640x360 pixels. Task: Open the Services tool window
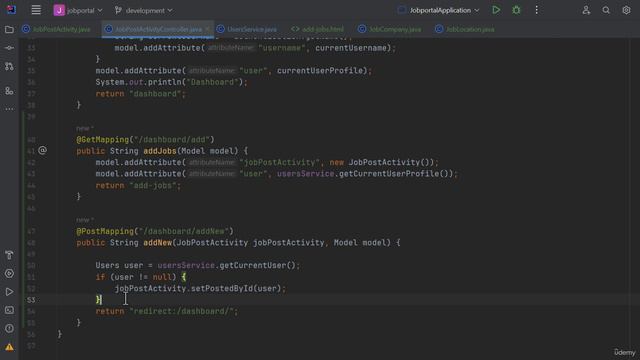[x=9, y=273]
